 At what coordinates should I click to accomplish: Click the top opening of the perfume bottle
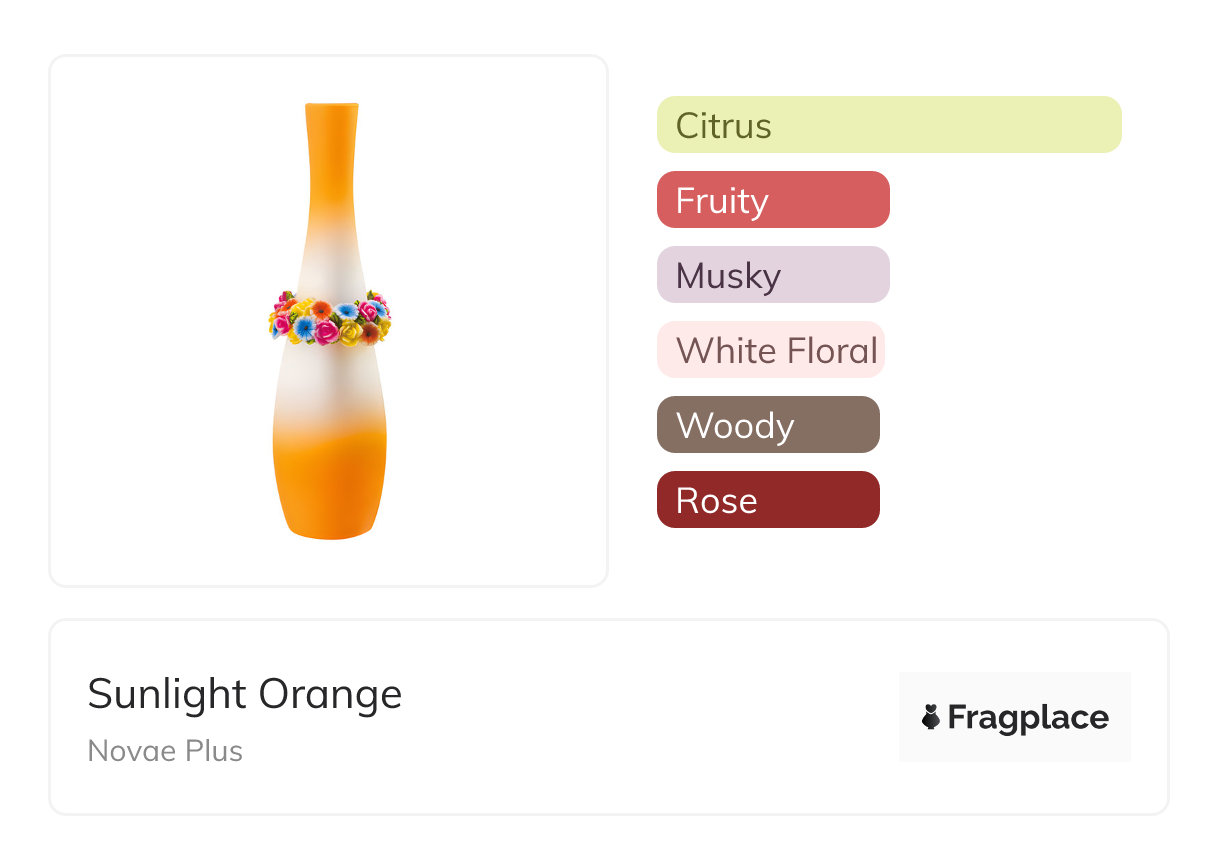(331, 105)
